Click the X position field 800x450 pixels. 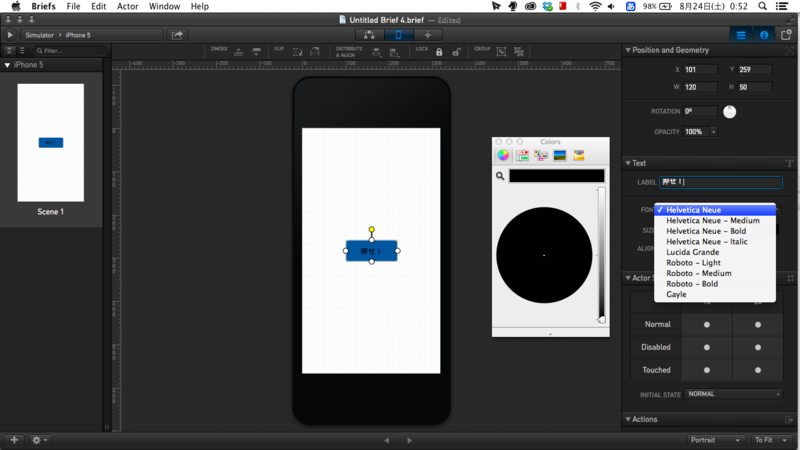point(700,69)
